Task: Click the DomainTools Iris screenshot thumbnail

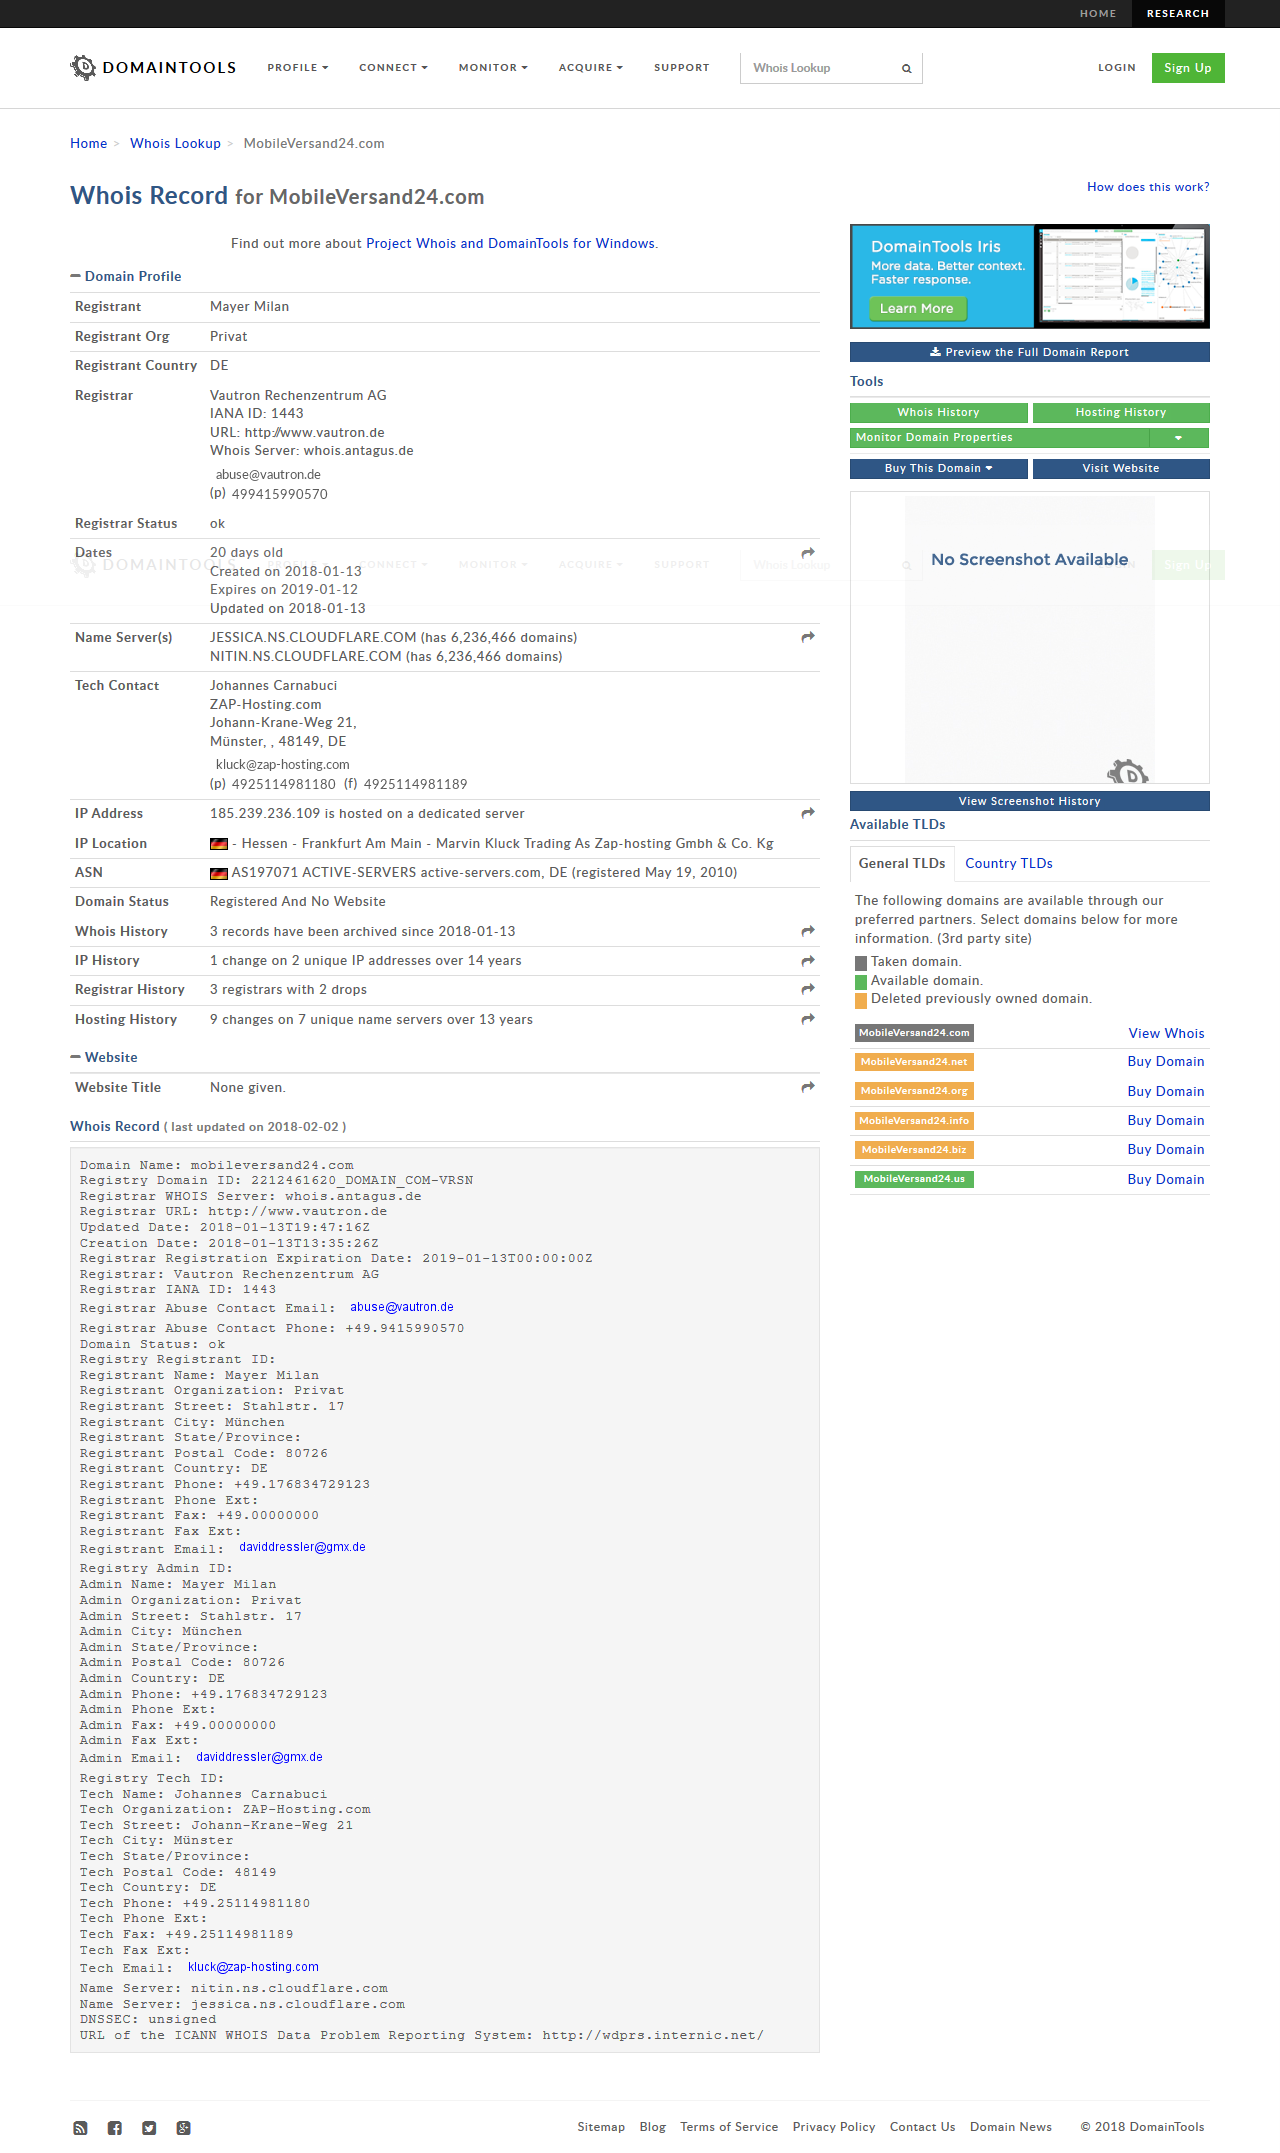Action: coord(1121,275)
